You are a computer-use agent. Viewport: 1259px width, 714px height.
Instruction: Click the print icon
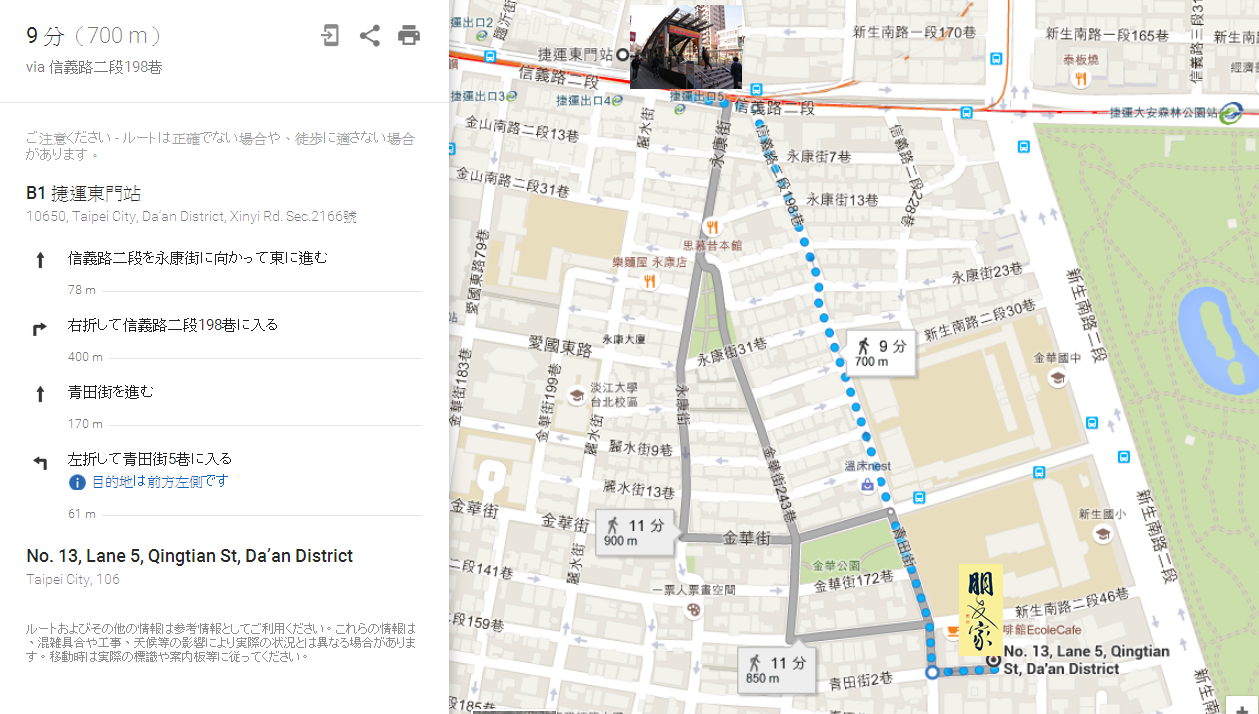tap(409, 36)
